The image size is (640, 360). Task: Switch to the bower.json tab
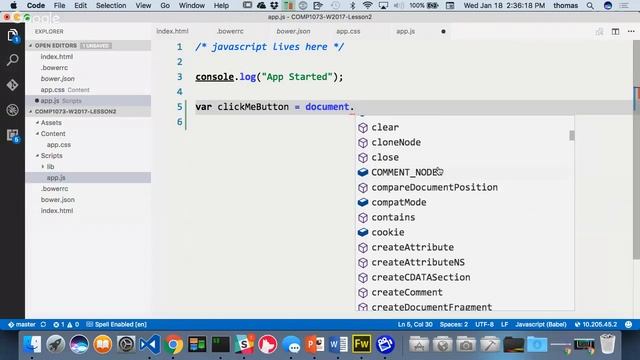(293, 31)
